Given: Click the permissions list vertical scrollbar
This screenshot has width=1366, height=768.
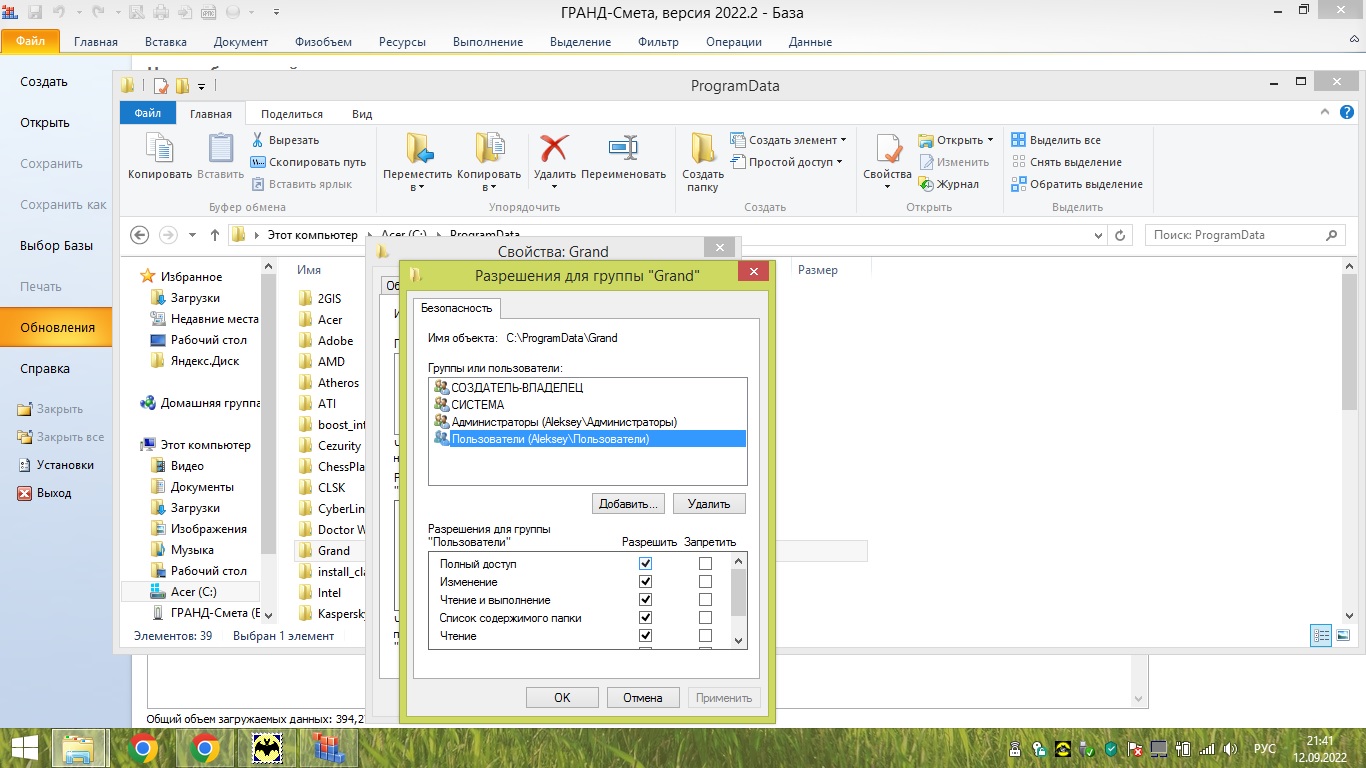Looking at the screenshot, I should pos(739,600).
